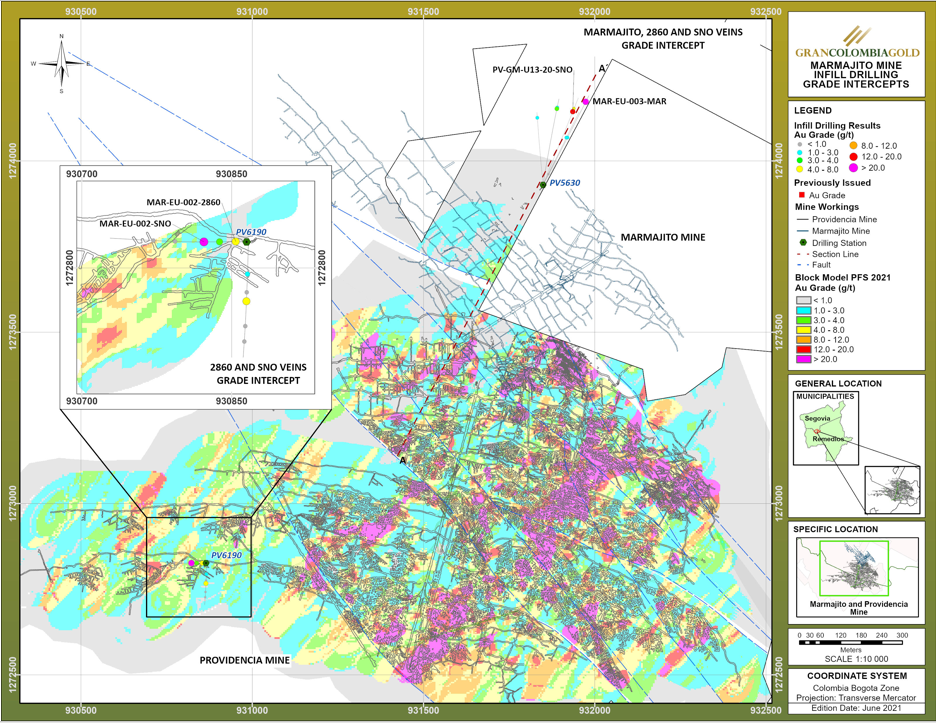Select the magenta '> 20.0' legend dot
Image resolution: width=936 pixels, height=723 pixels.
pos(854,168)
